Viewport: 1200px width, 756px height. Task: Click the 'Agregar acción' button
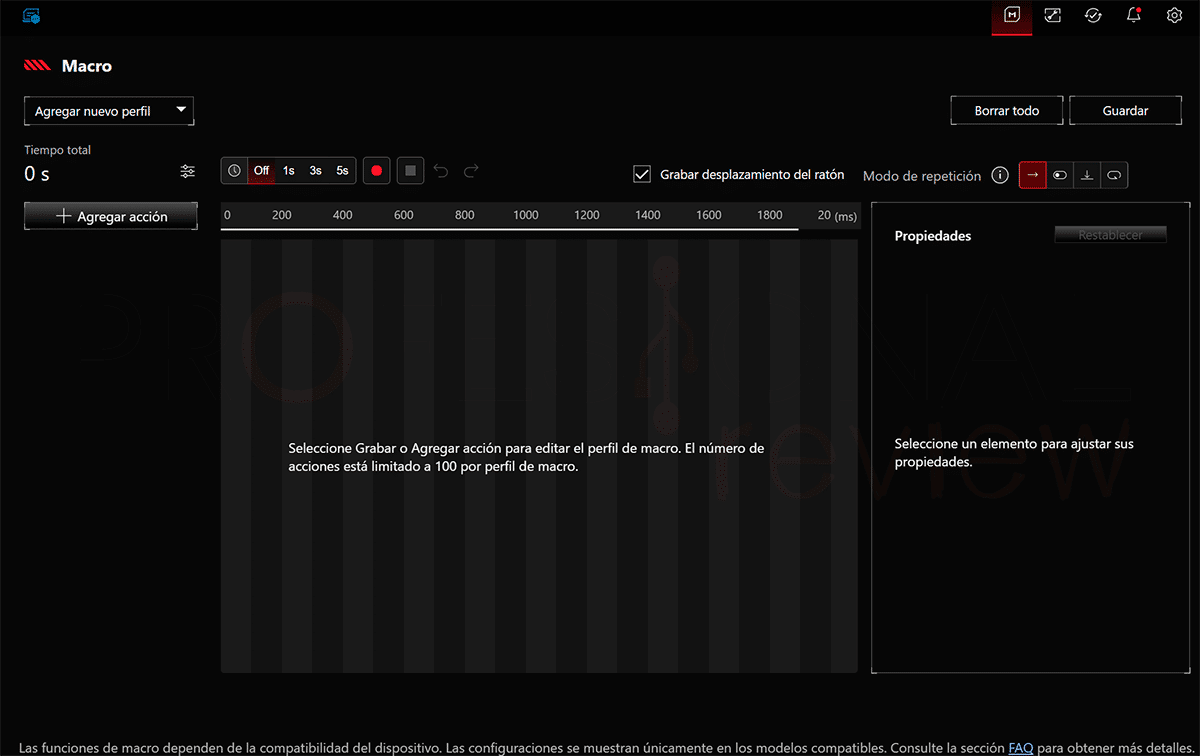point(111,216)
